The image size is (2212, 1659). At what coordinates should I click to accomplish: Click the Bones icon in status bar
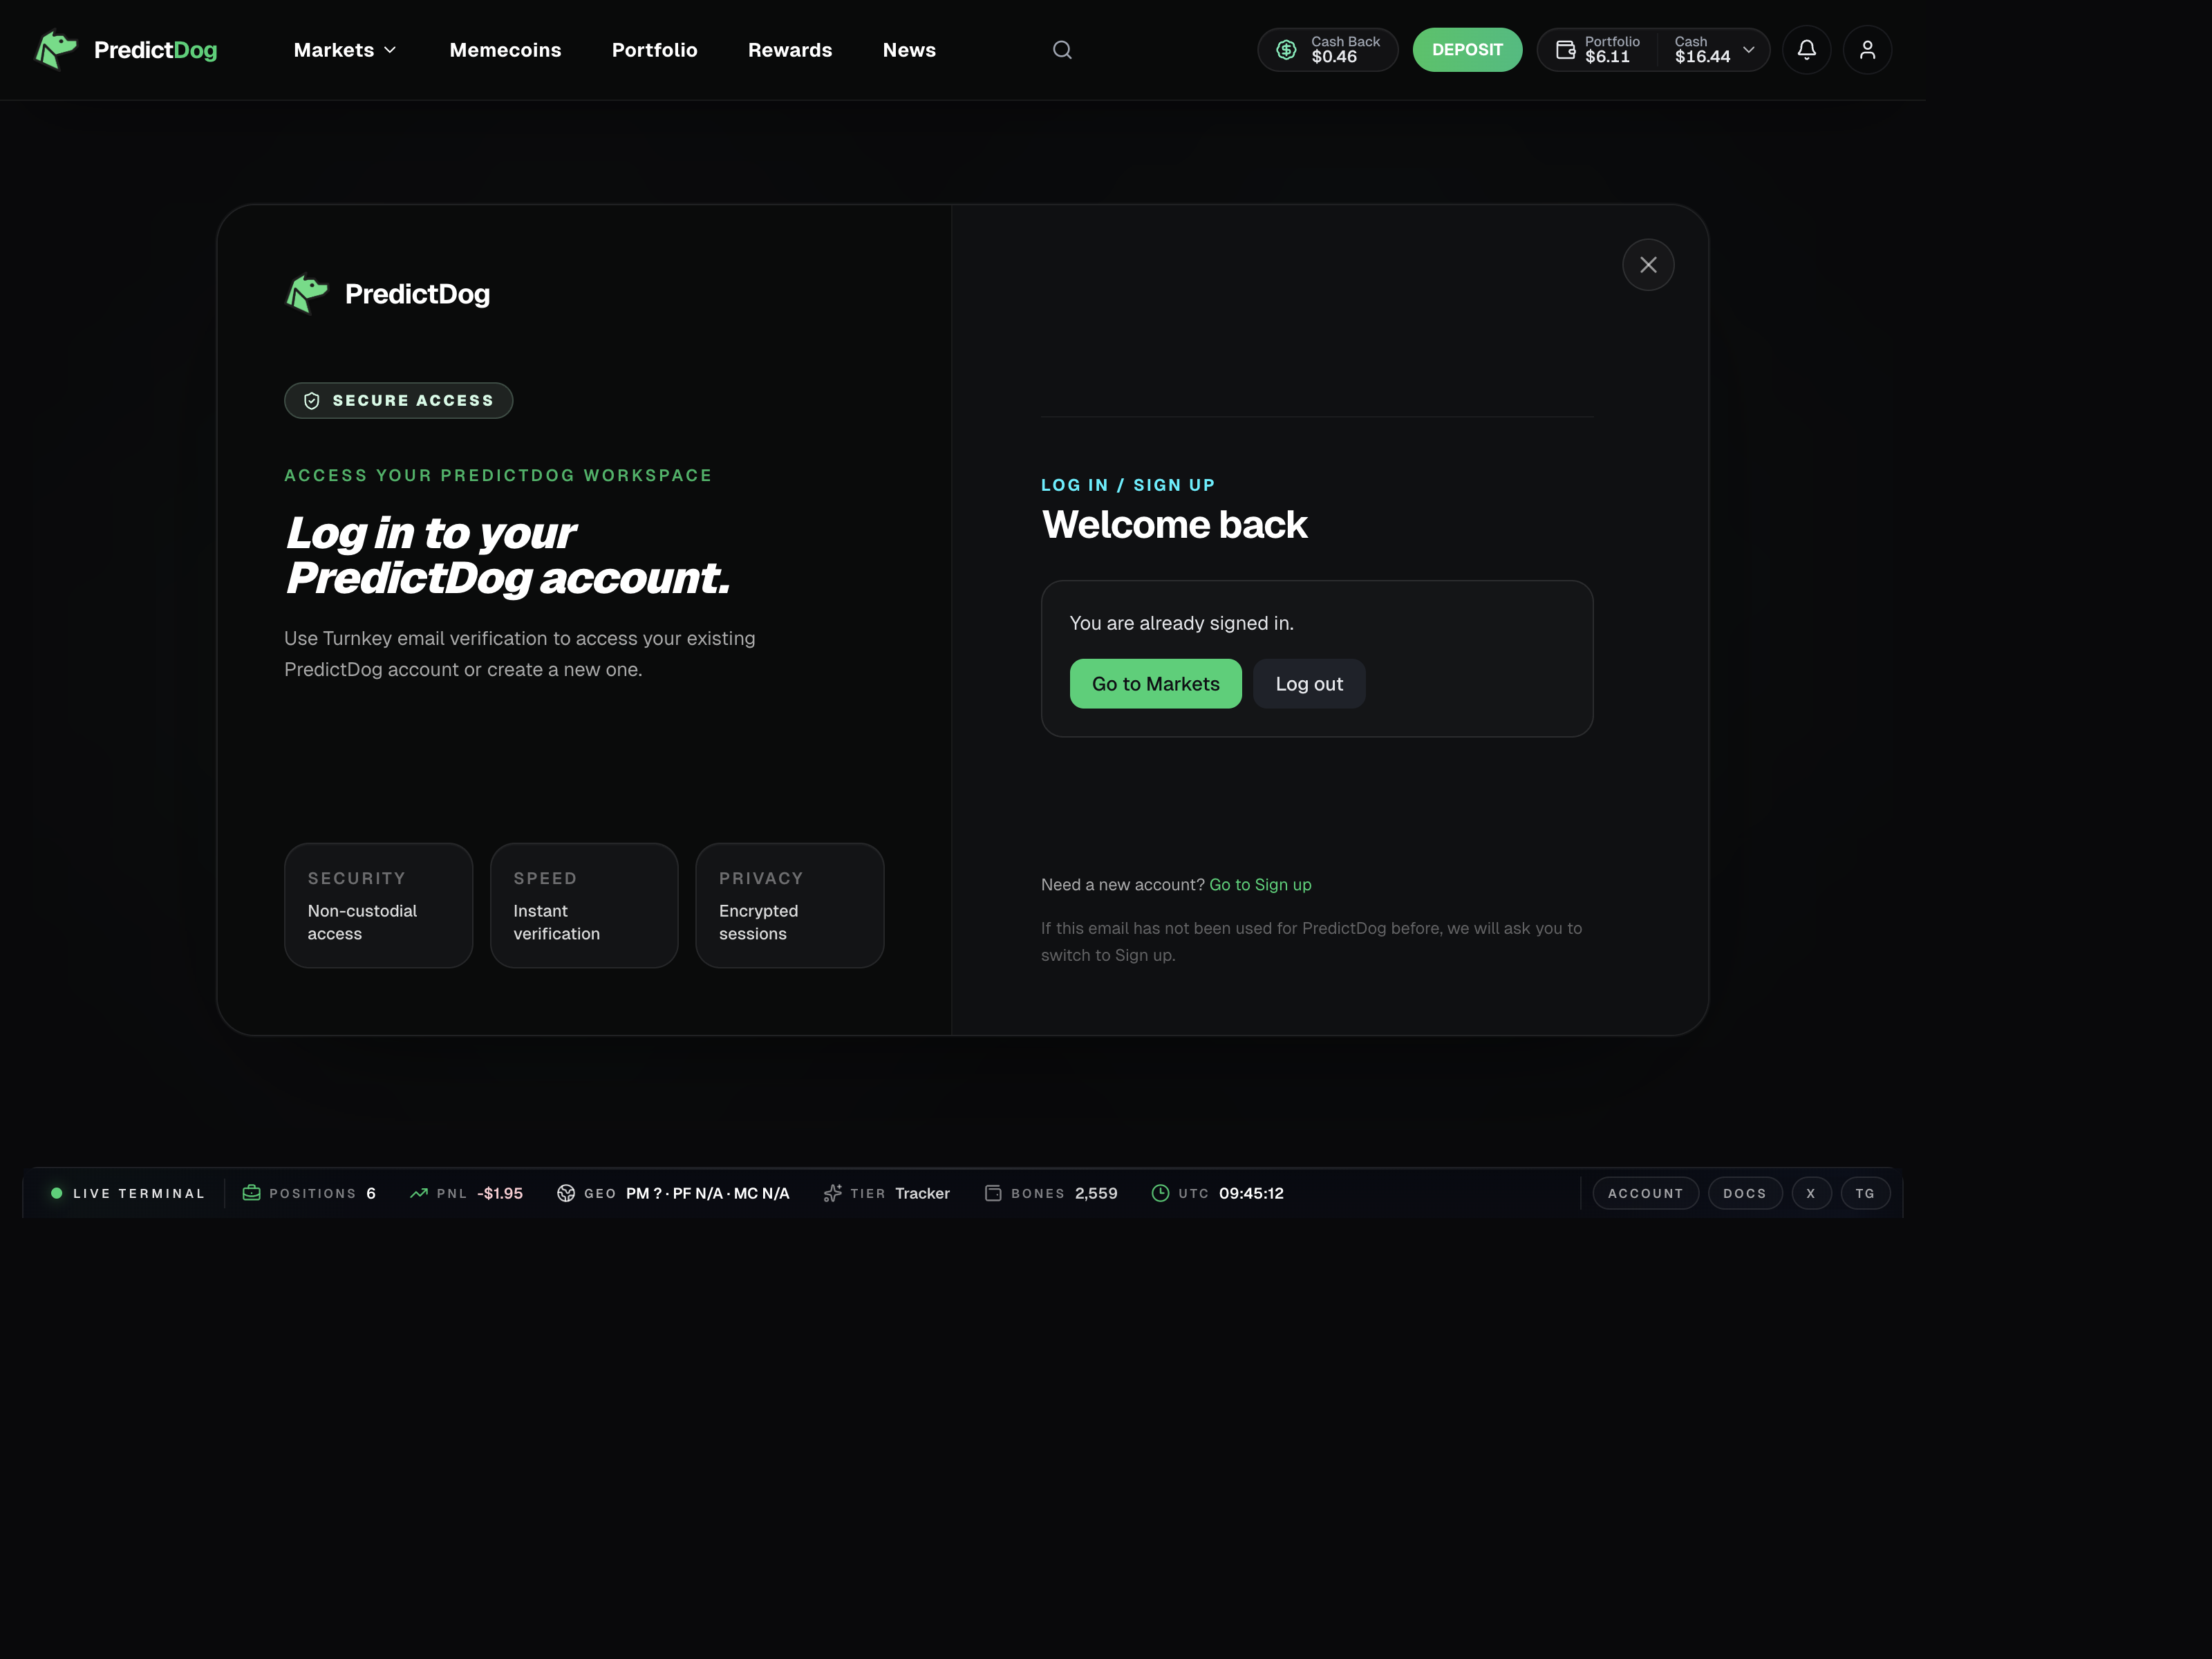pyautogui.click(x=993, y=1193)
